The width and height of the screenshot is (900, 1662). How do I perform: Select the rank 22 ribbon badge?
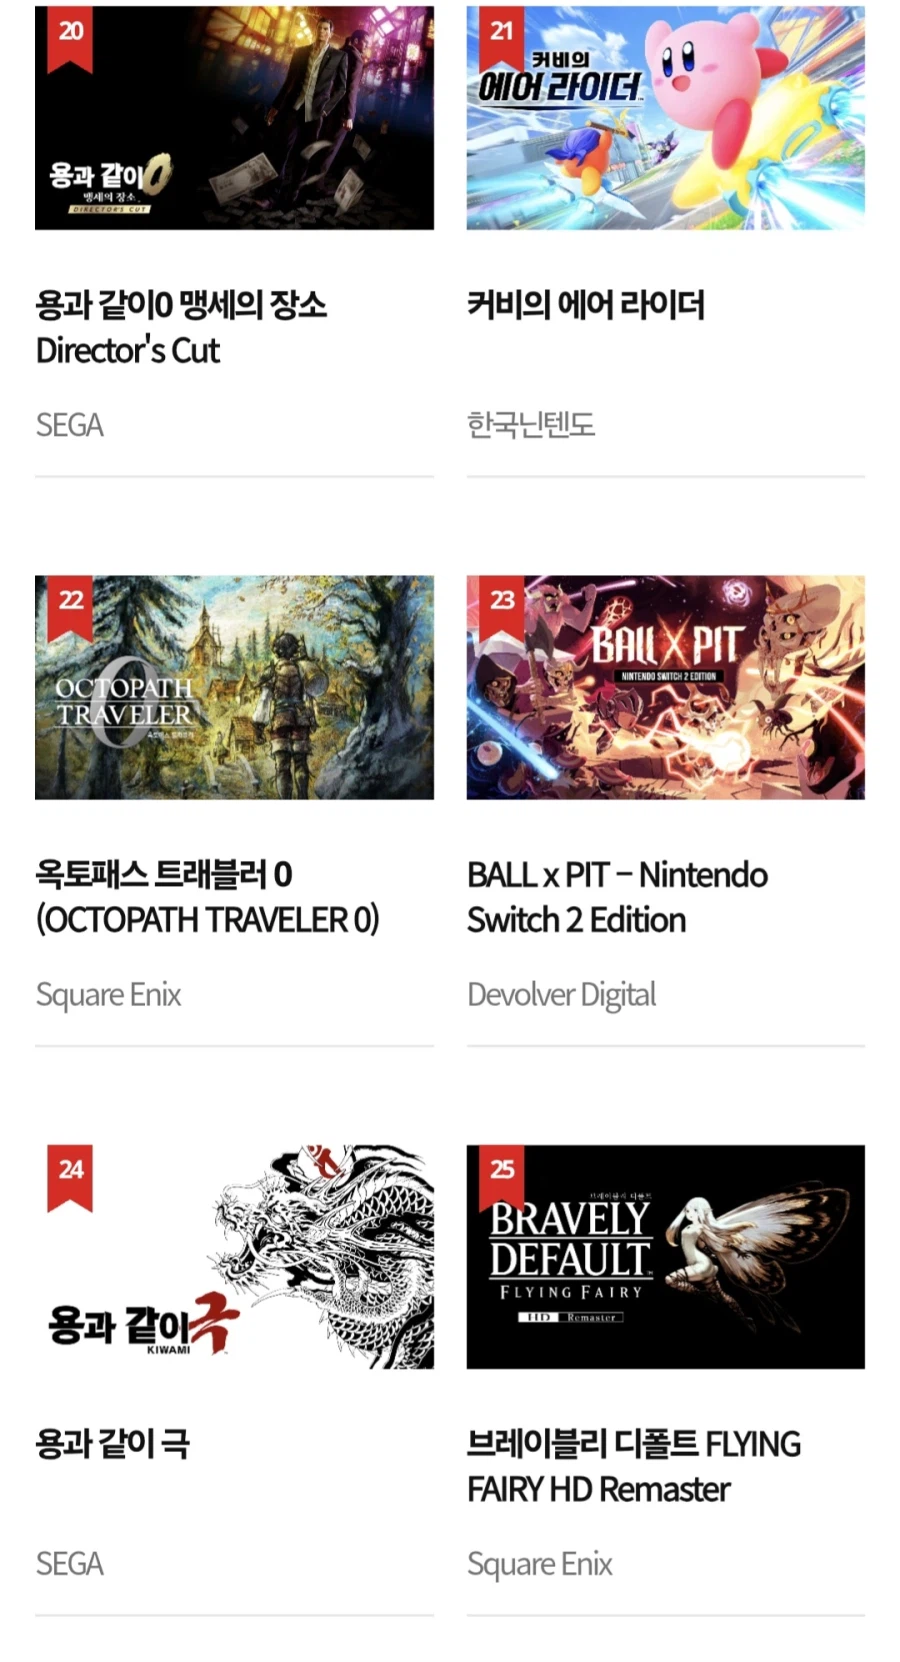pos(70,608)
